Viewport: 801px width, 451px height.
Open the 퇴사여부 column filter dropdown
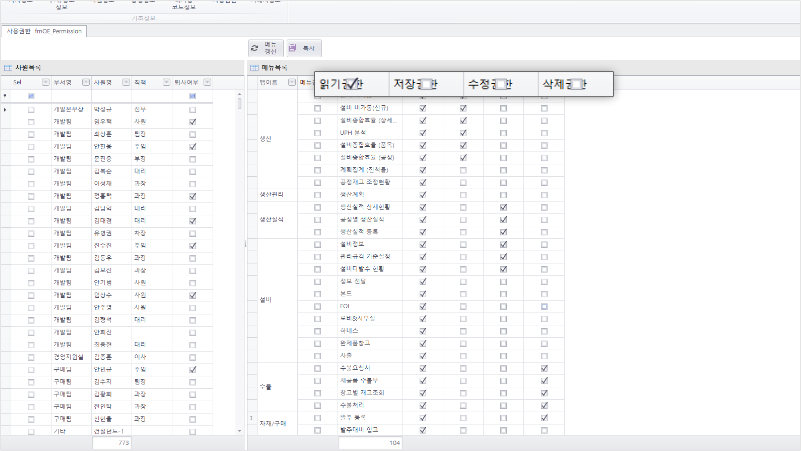click(x=207, y=82)
